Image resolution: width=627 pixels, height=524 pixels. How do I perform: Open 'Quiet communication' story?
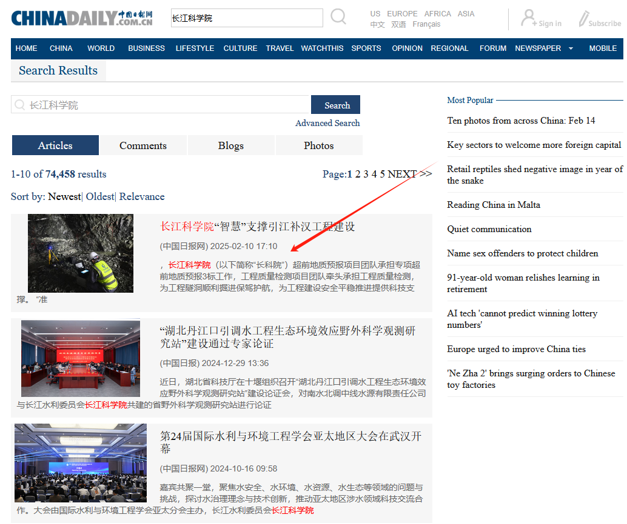coord(489,229)
